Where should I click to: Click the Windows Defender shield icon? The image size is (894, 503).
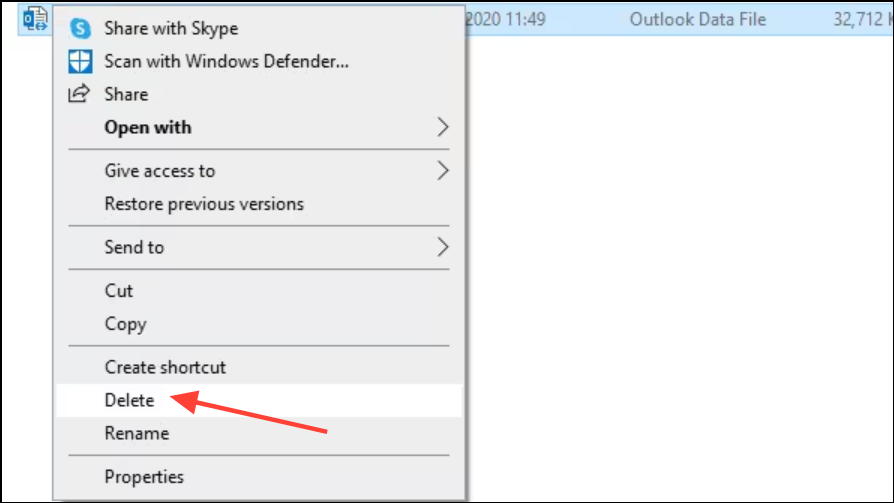(80, 62)
